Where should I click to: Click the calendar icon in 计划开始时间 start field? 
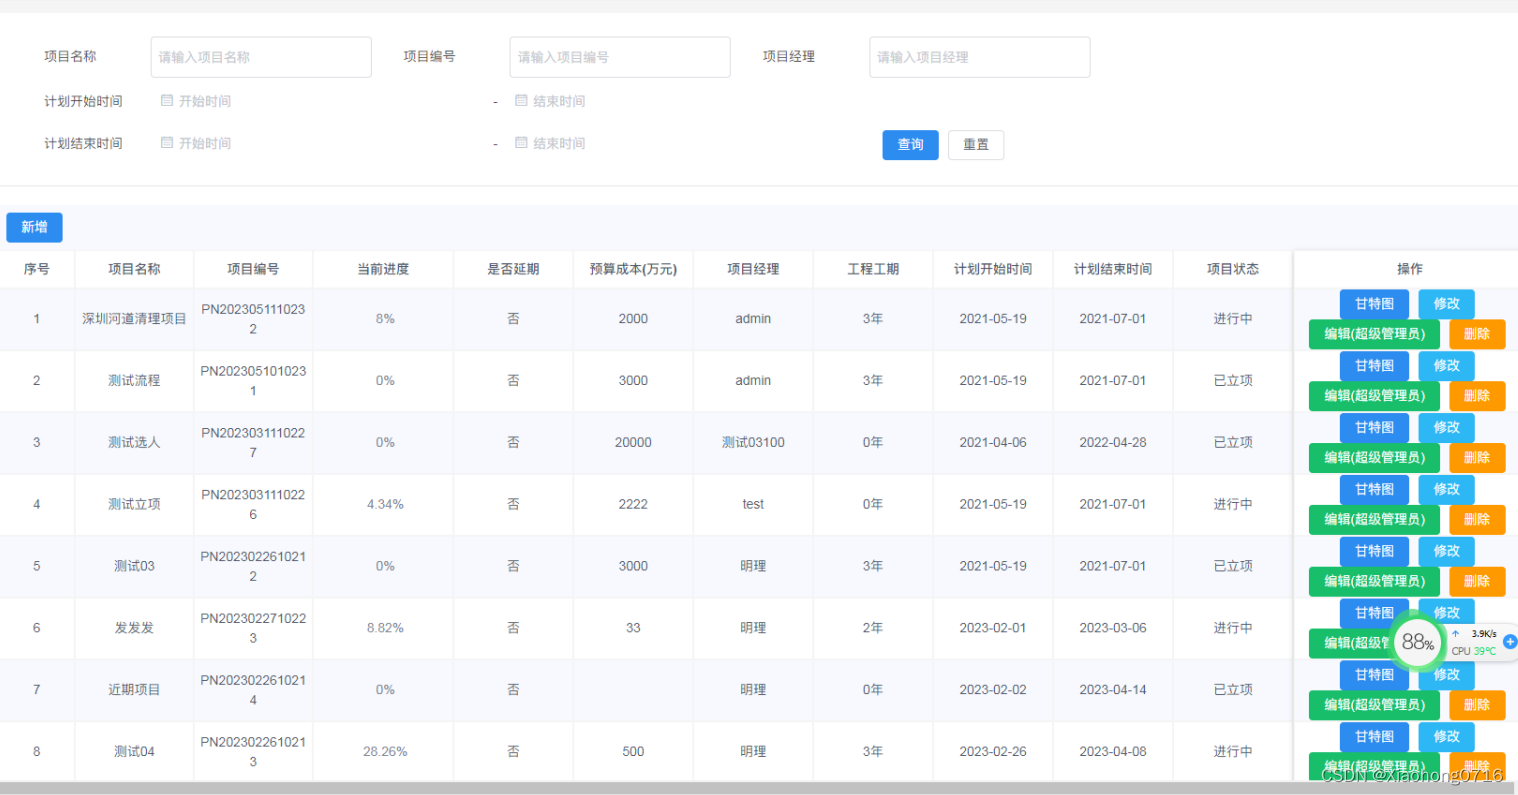166,100
